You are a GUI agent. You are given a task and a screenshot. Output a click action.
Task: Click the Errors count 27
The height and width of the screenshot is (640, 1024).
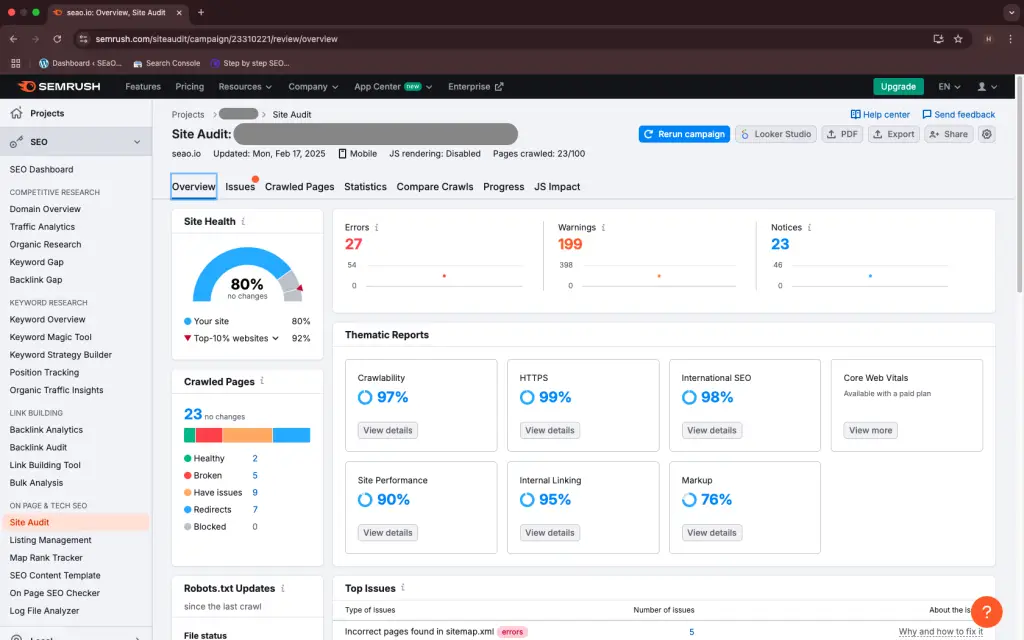[353, 244]
